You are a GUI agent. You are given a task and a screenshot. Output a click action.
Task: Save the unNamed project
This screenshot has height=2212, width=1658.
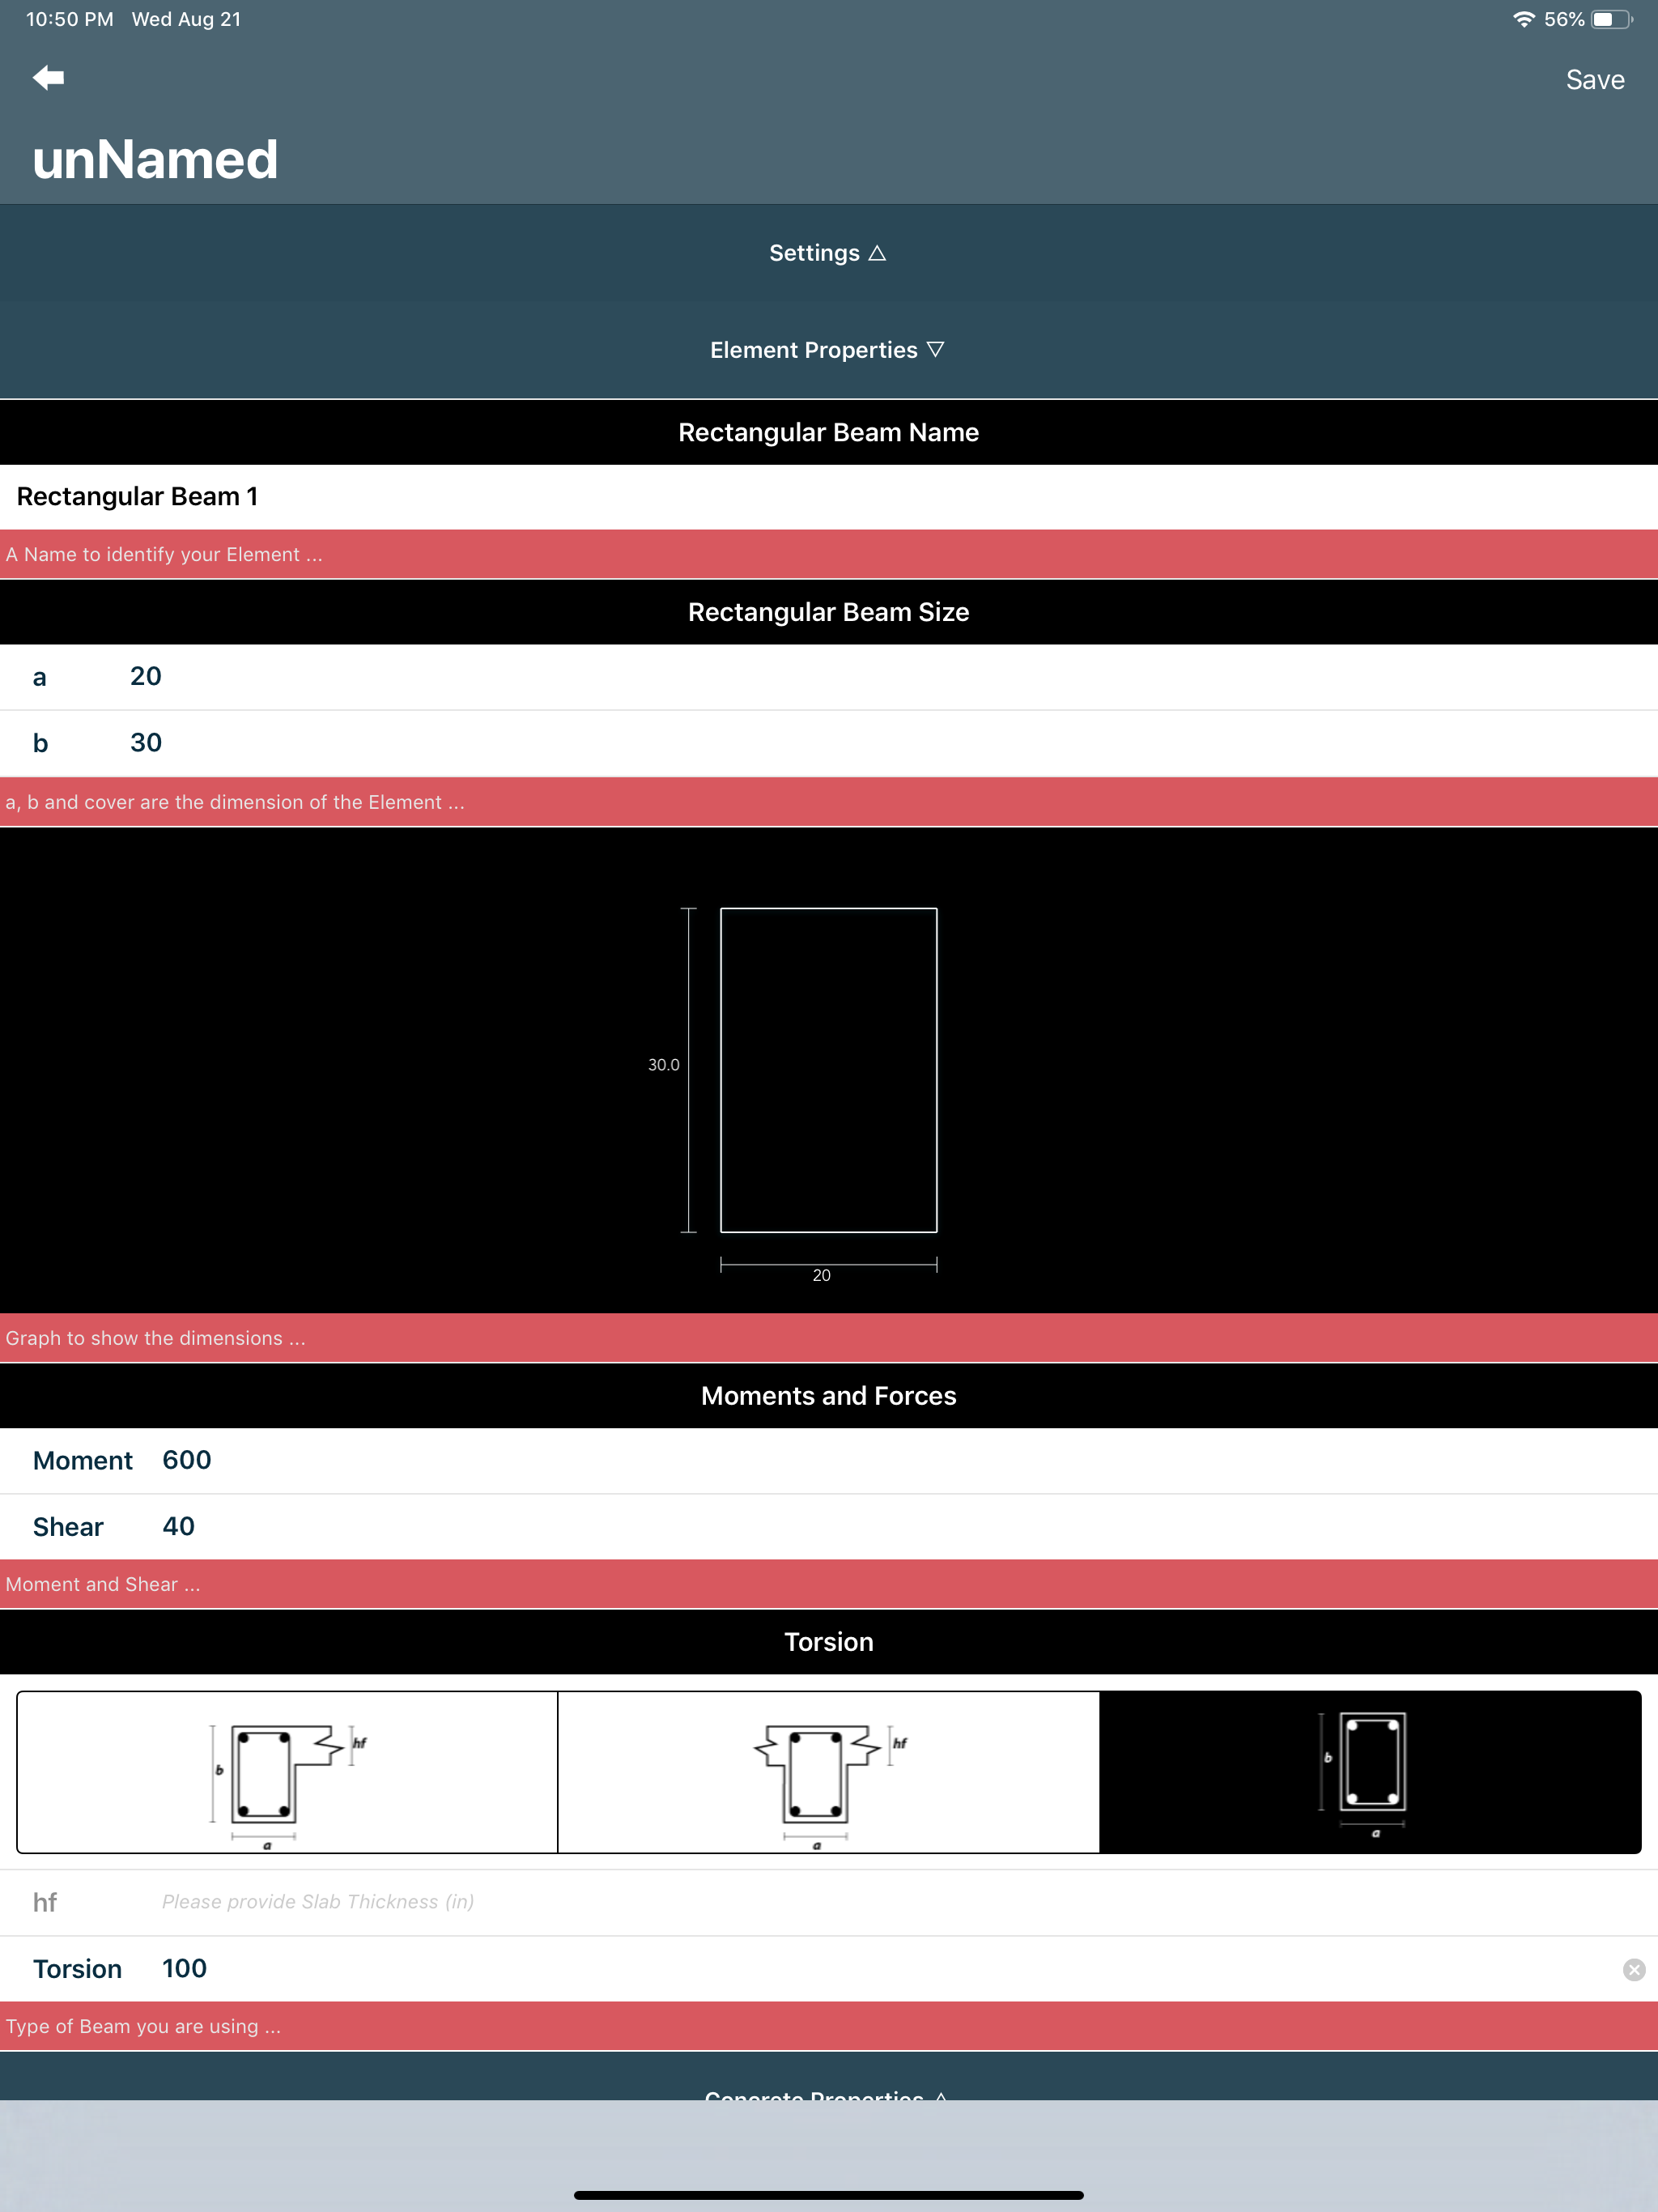coord(1594,80)
